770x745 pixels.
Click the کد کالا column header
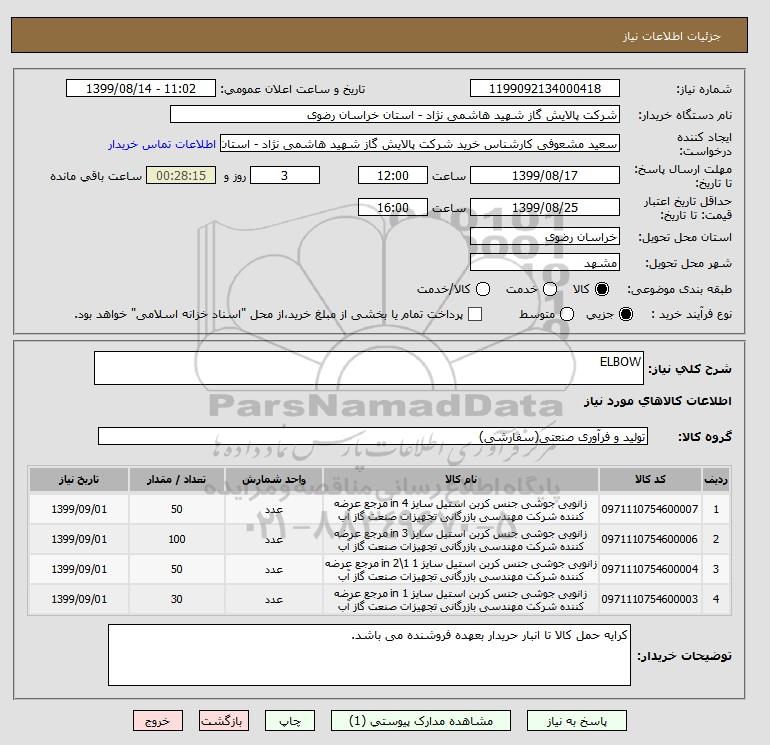pyautogui.click(x=650, y=479)
